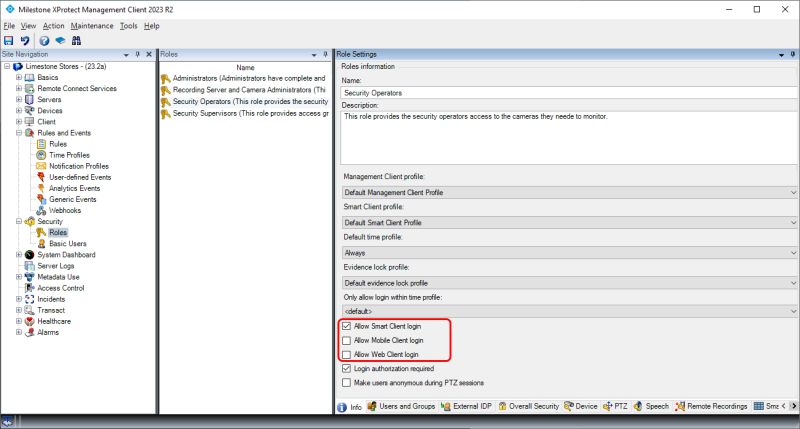Select the Recording Server and Camera Administrators role

click(245, 90)
